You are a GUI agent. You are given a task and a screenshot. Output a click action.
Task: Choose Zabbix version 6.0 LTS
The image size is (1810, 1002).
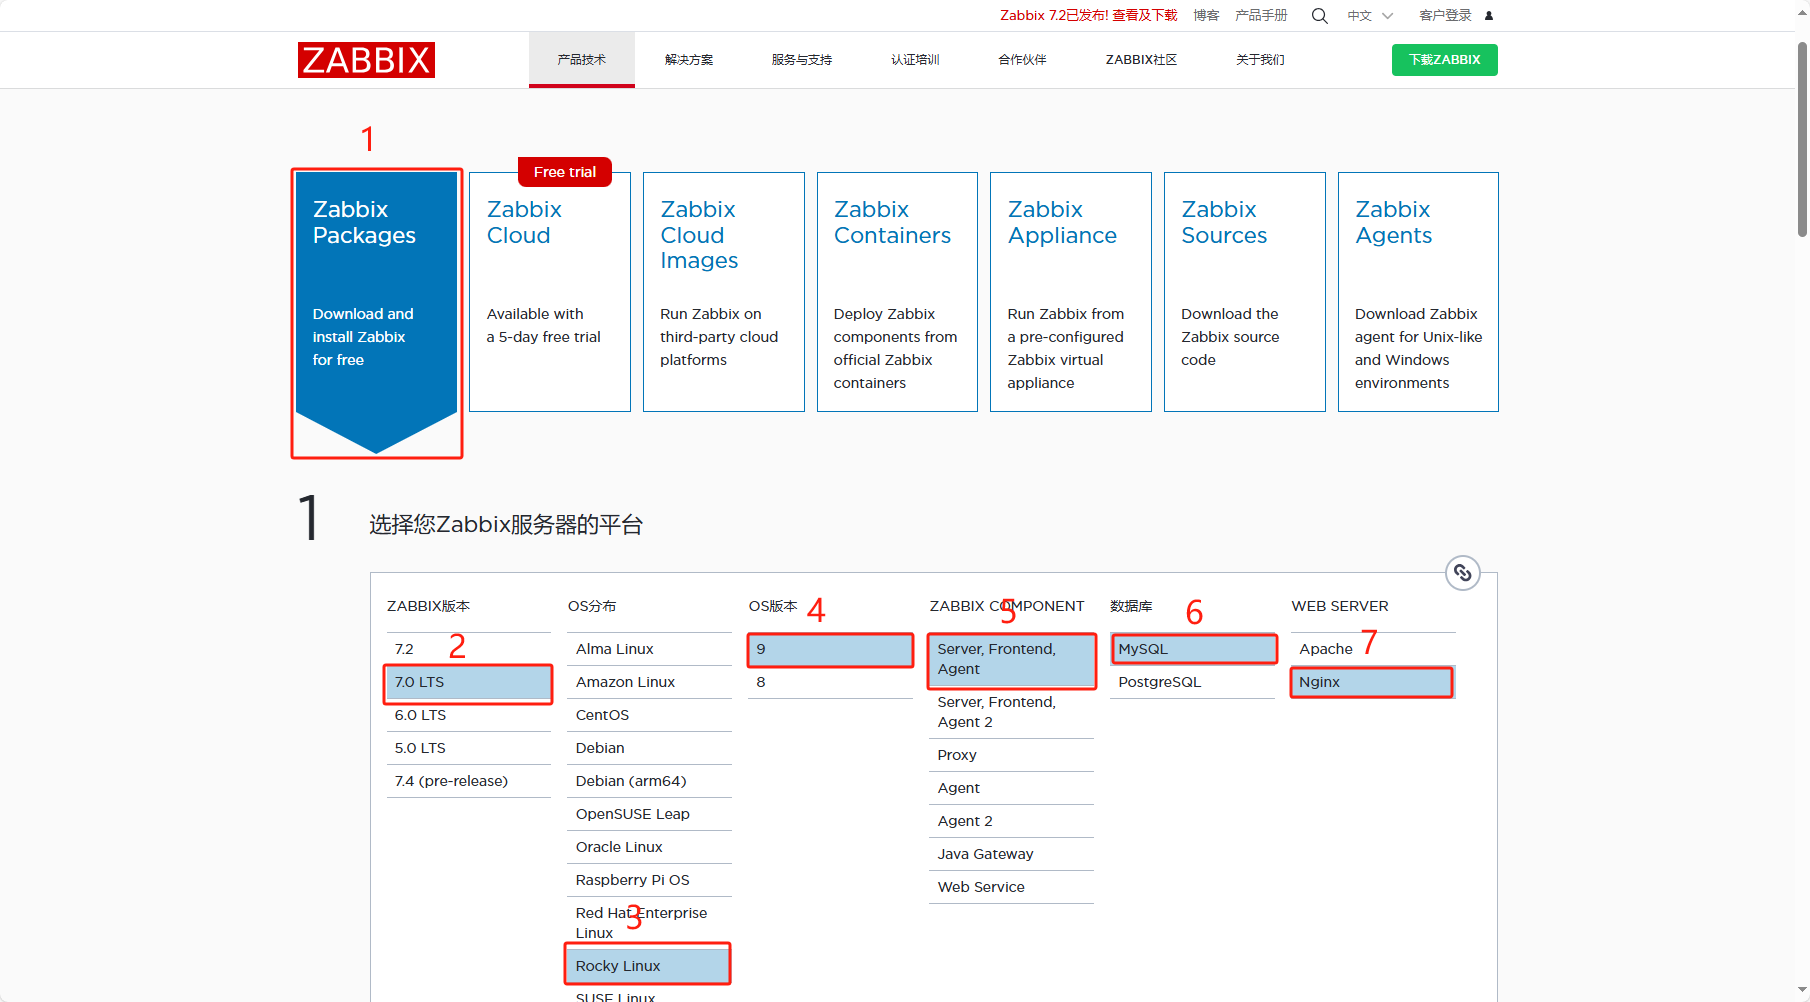[x=469, y=715]
